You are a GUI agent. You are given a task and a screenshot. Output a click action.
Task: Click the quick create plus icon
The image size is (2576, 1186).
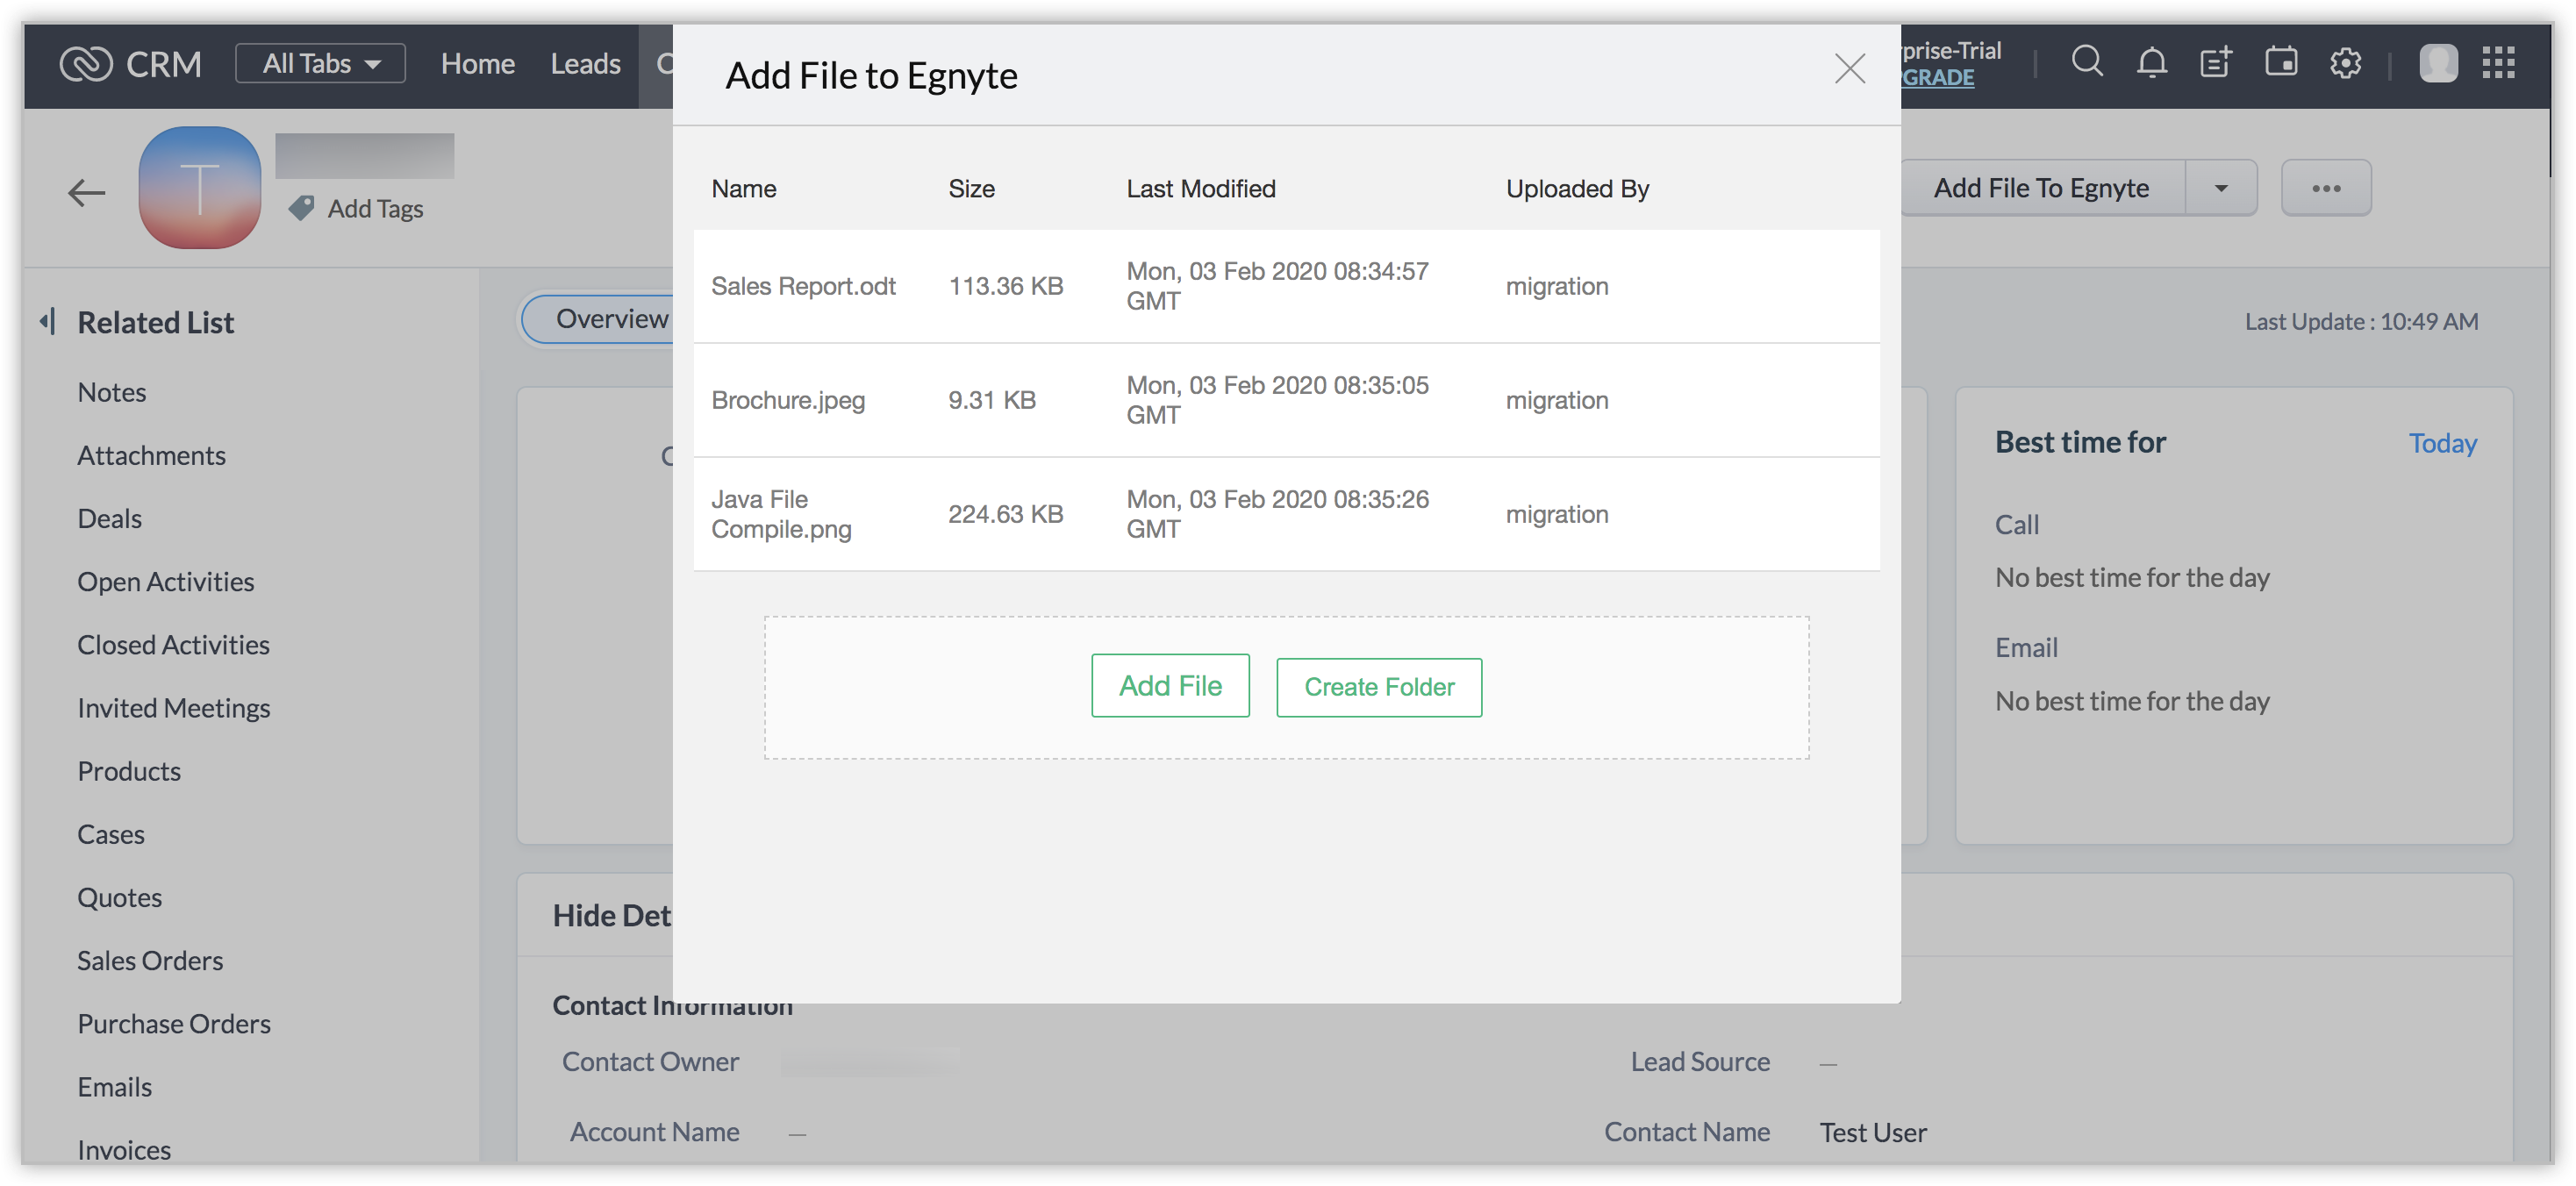[x=2216, y=62]
